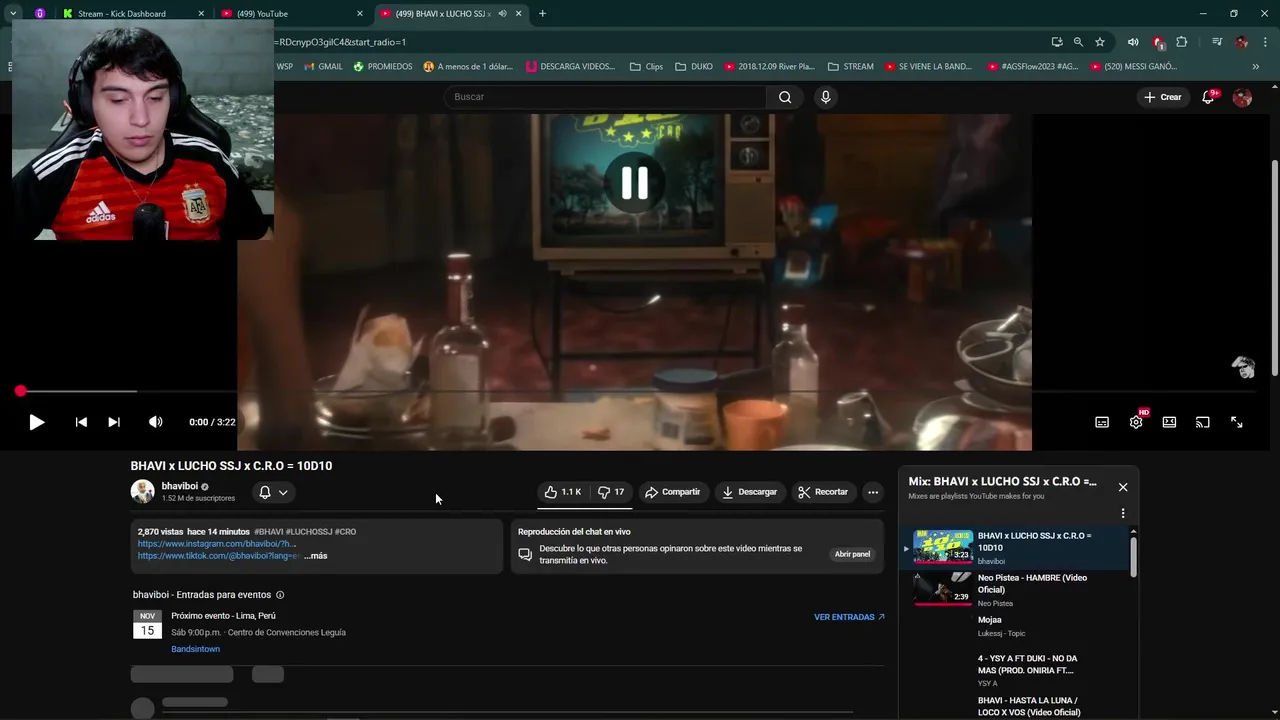1280x720 pixels.
Task: Open the bhaviboi channel name link
Action: point(180,486)
